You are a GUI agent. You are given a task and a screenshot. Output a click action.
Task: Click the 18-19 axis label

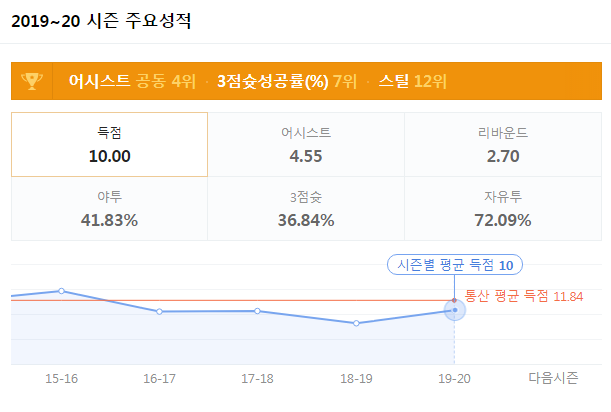click(x=356, y=378)
